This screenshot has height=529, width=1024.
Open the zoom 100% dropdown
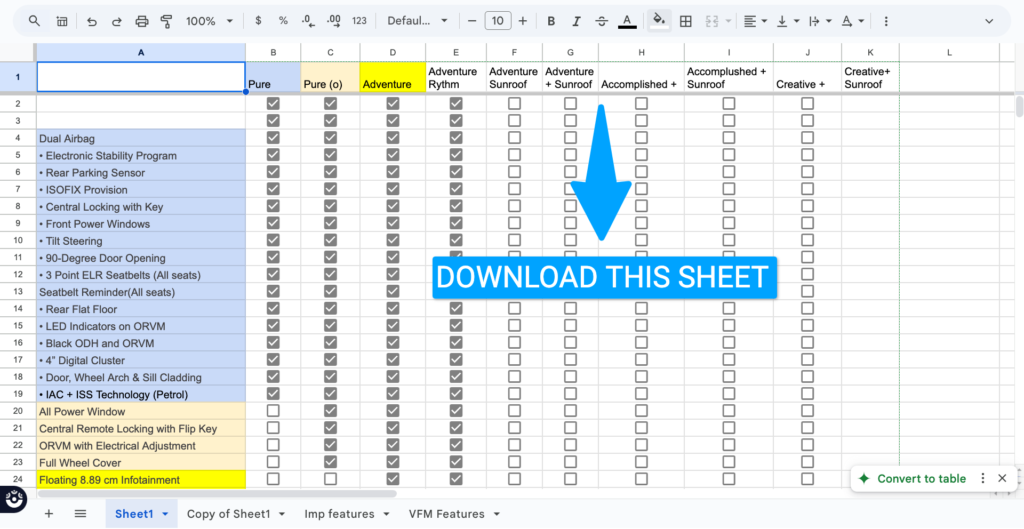point(210,21)
